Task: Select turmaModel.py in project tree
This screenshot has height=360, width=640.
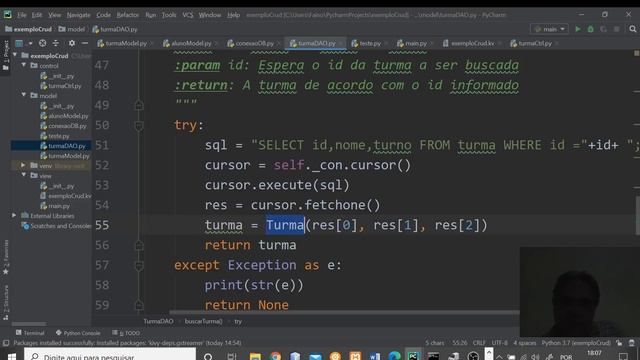Action: pyautogui.click(x=69, y=156)
